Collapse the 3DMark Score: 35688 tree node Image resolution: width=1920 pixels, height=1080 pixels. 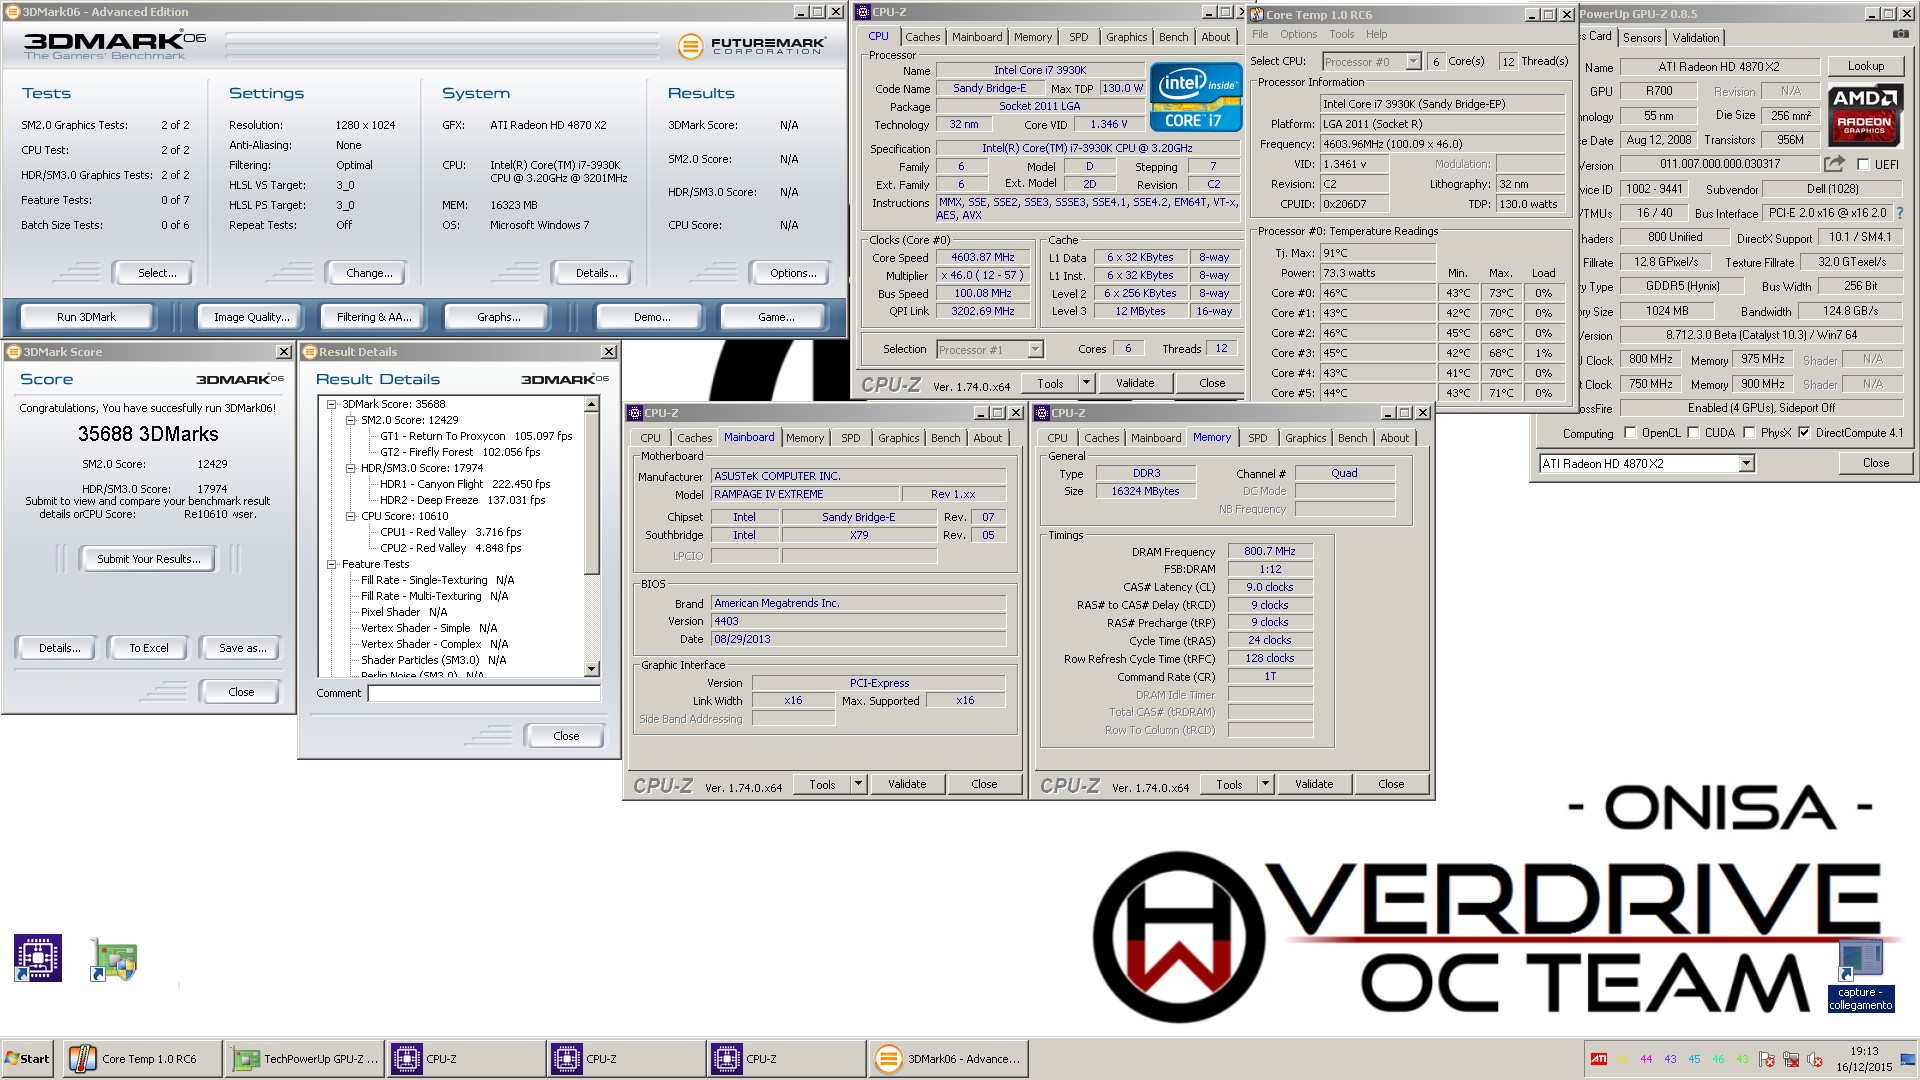(x=331, y=405)
